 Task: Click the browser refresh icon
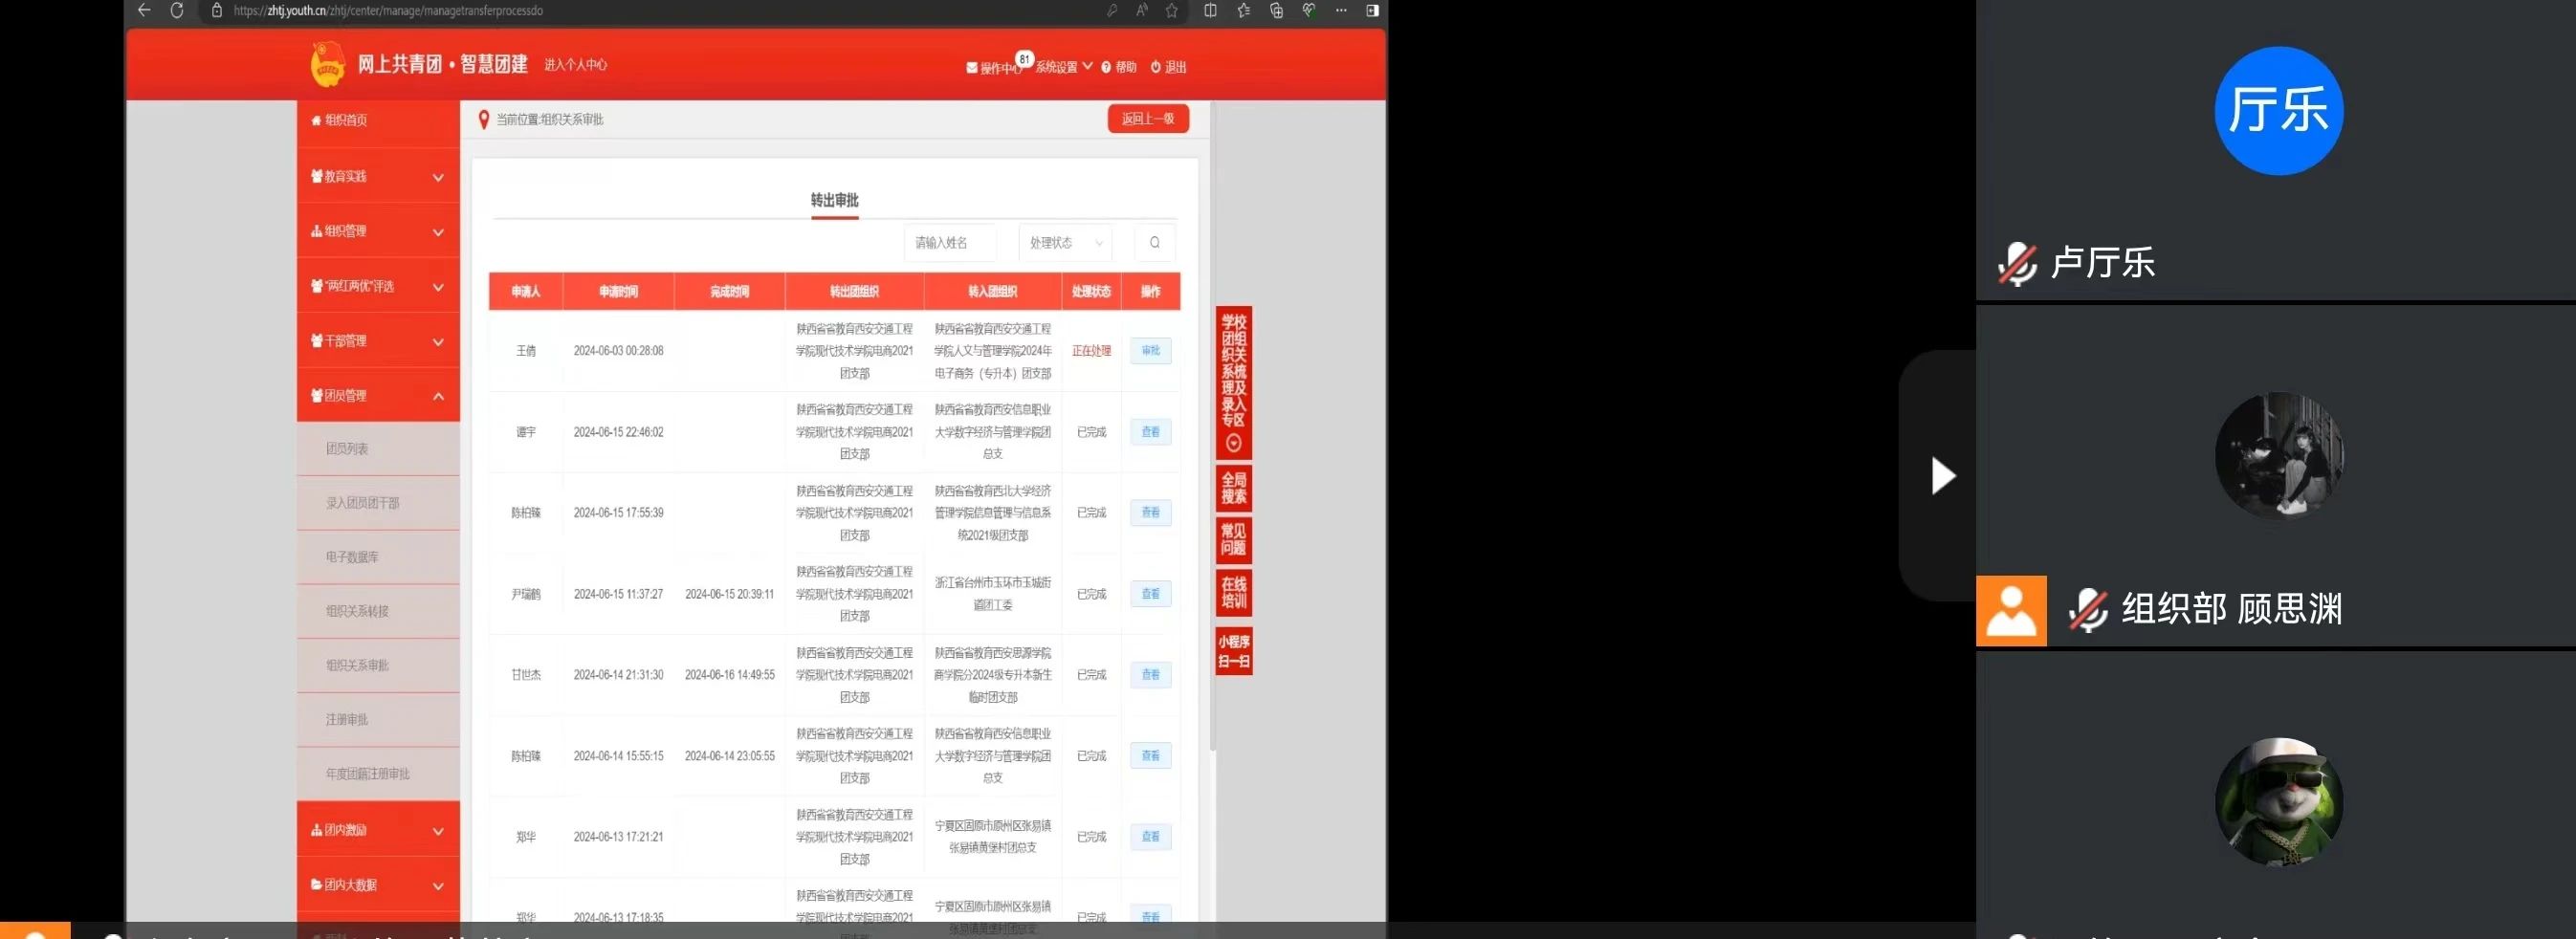[x=177, y=11]
